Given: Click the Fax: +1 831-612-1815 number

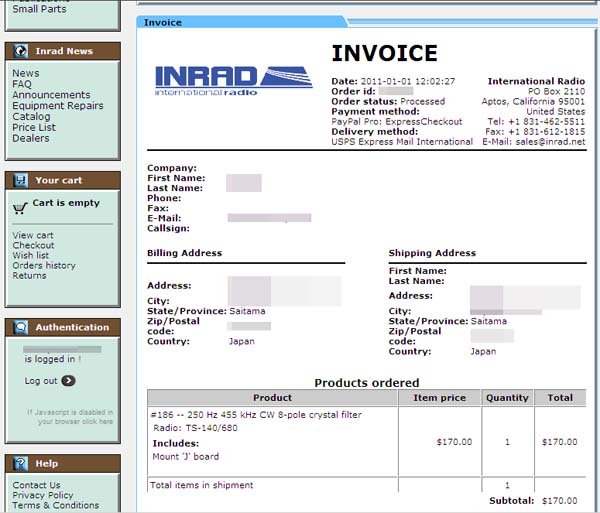Looking at the screenshot, I should tap(535, 132).
